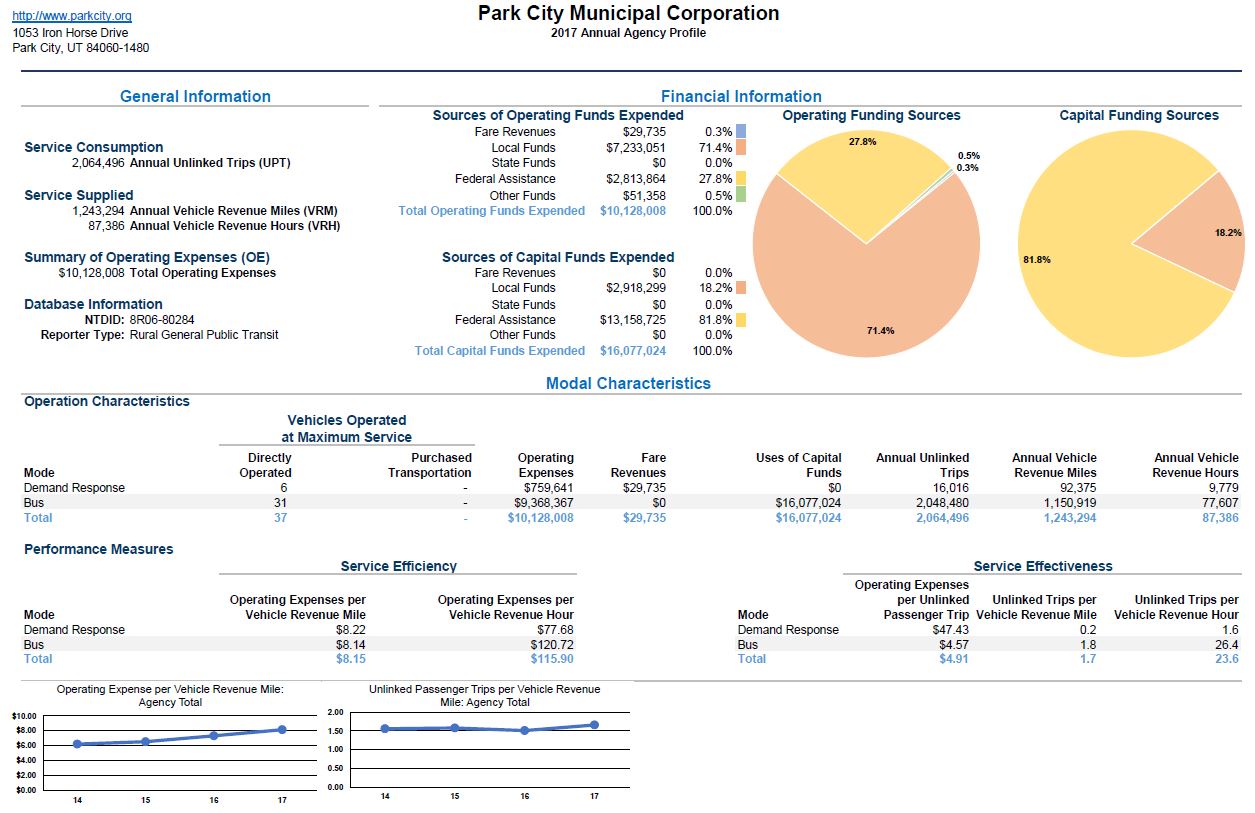Viewport: 1255px width, 813px height.
Task: Click the "General Information" heading
Action: (195, 96)
